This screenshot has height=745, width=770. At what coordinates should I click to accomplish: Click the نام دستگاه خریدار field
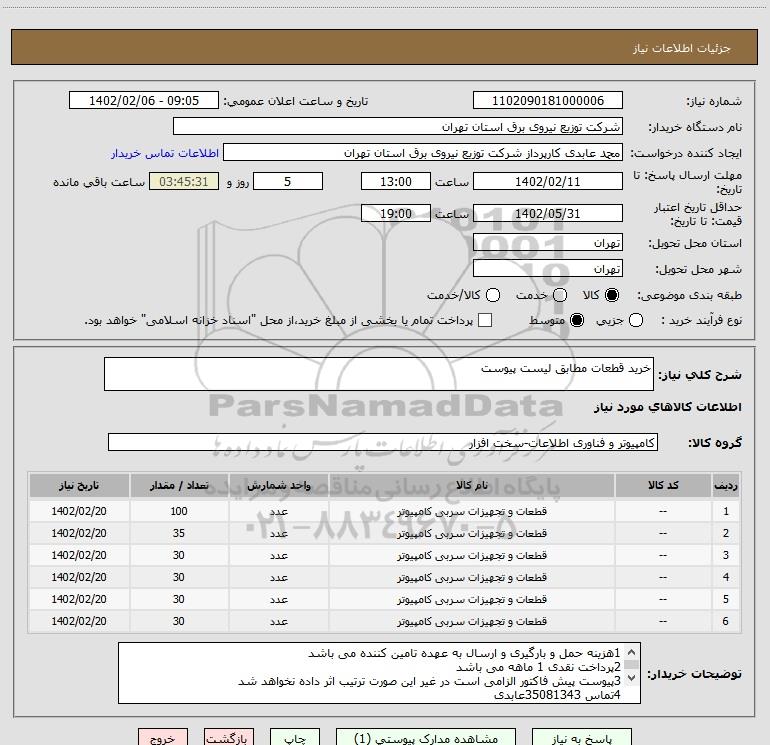(398, 127)
